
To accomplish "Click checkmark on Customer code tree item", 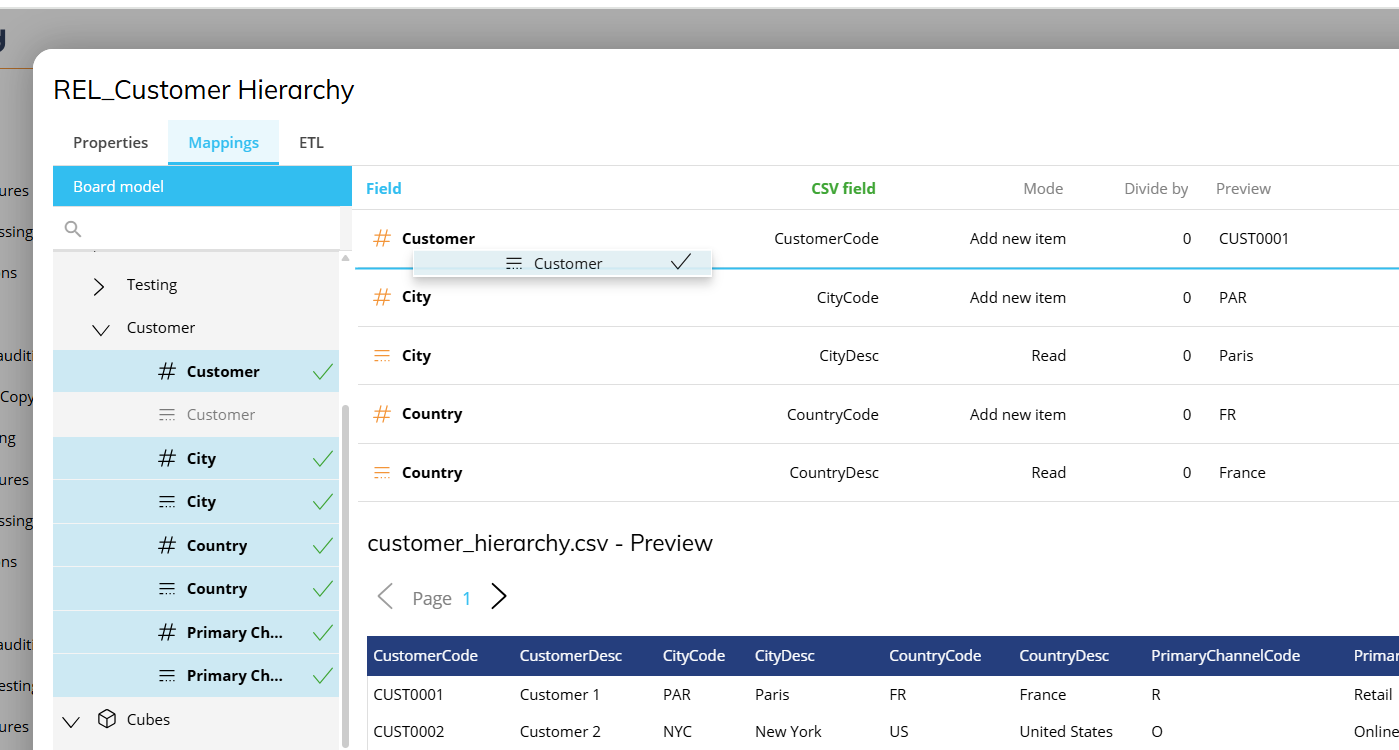I will point(322,372).
